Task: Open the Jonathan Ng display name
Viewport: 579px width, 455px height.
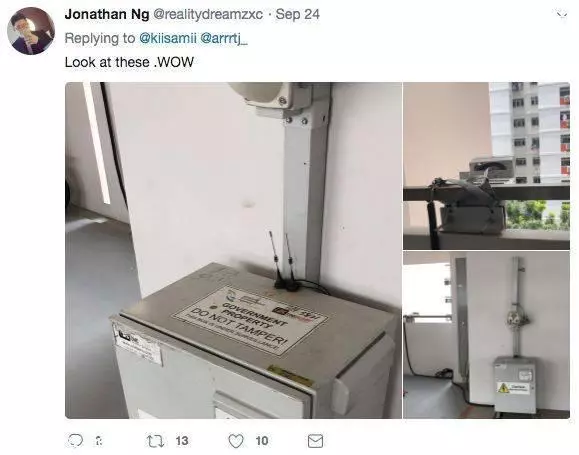Action: tap(107, 14)
